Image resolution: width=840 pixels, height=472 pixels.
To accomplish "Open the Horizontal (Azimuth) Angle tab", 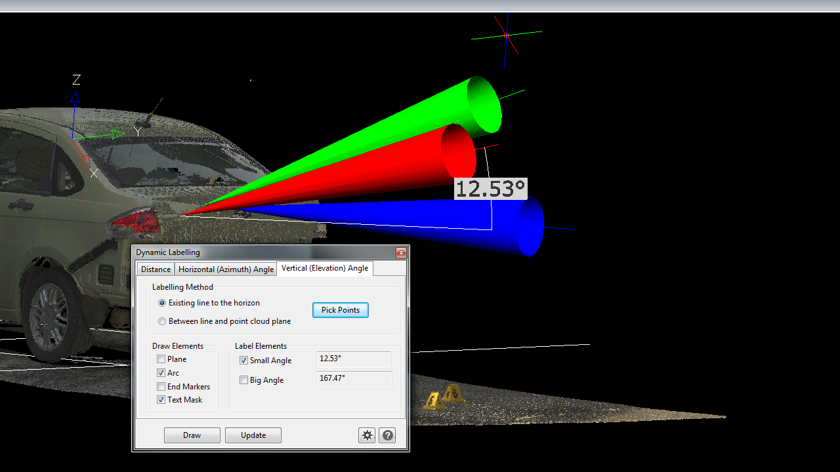I will [226, 269].
